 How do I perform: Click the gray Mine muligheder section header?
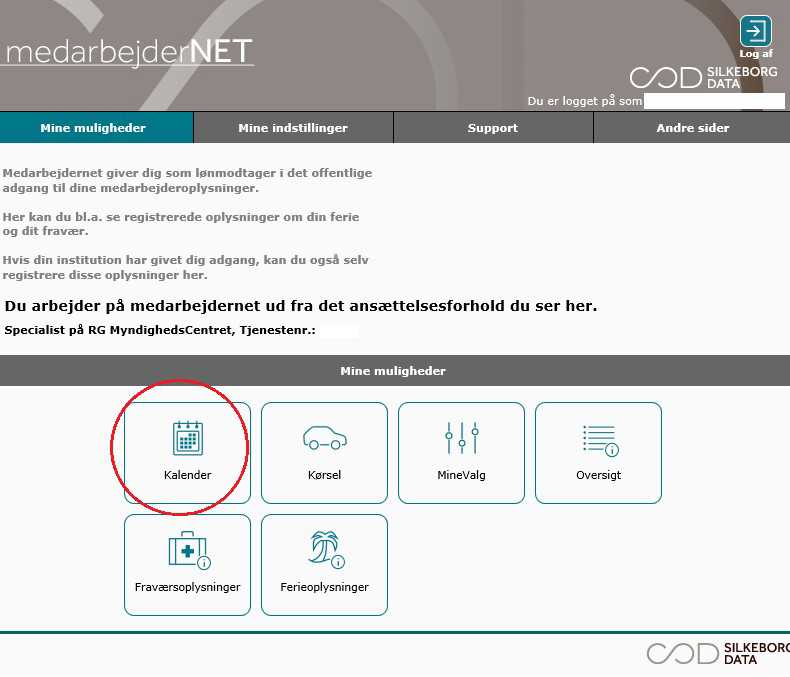point(393,371)
